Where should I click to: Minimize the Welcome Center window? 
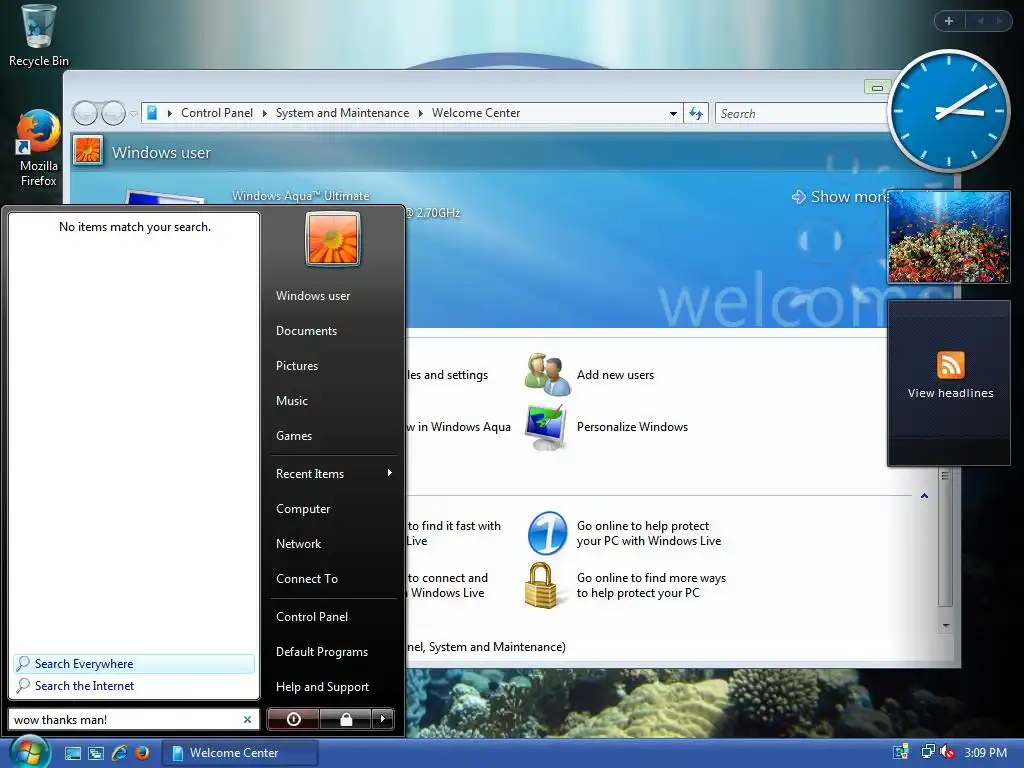pos(877,87)
